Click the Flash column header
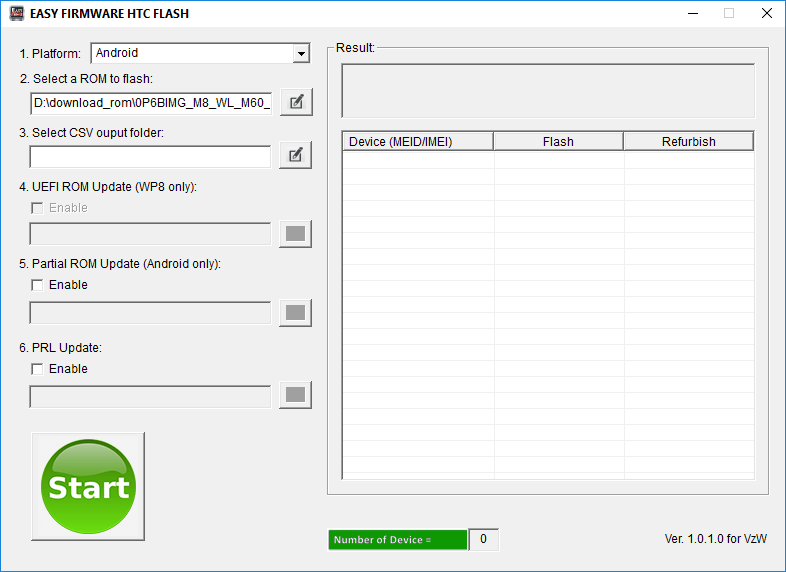This screenshot has width=786, height=572. point(558,141)
